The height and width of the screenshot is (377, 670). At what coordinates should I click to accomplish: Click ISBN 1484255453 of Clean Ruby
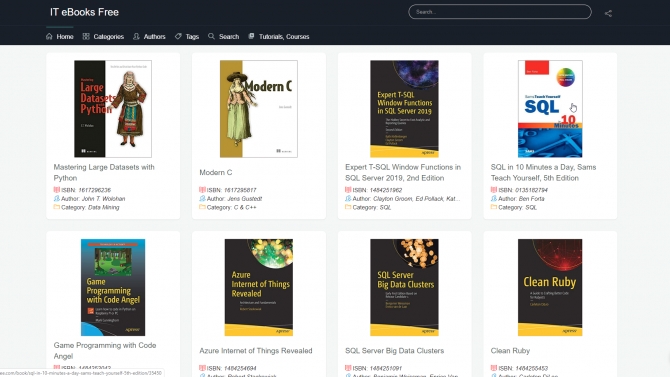pos(532,368)
